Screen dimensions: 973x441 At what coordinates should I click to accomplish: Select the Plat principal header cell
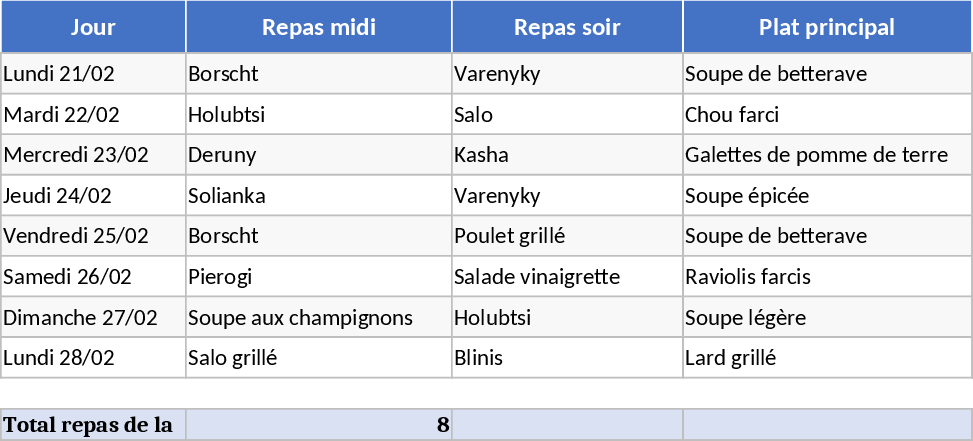[827, 27]
